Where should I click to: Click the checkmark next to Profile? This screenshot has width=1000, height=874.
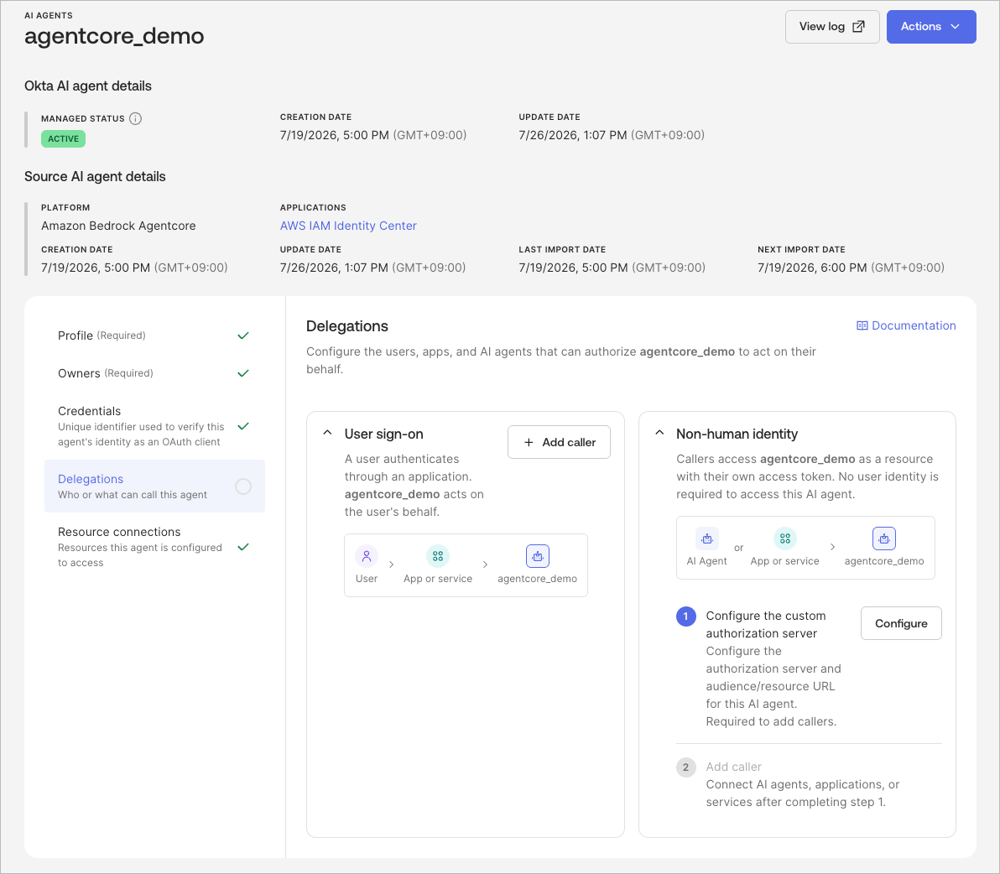pyautogui.click(x=243, y=336)
